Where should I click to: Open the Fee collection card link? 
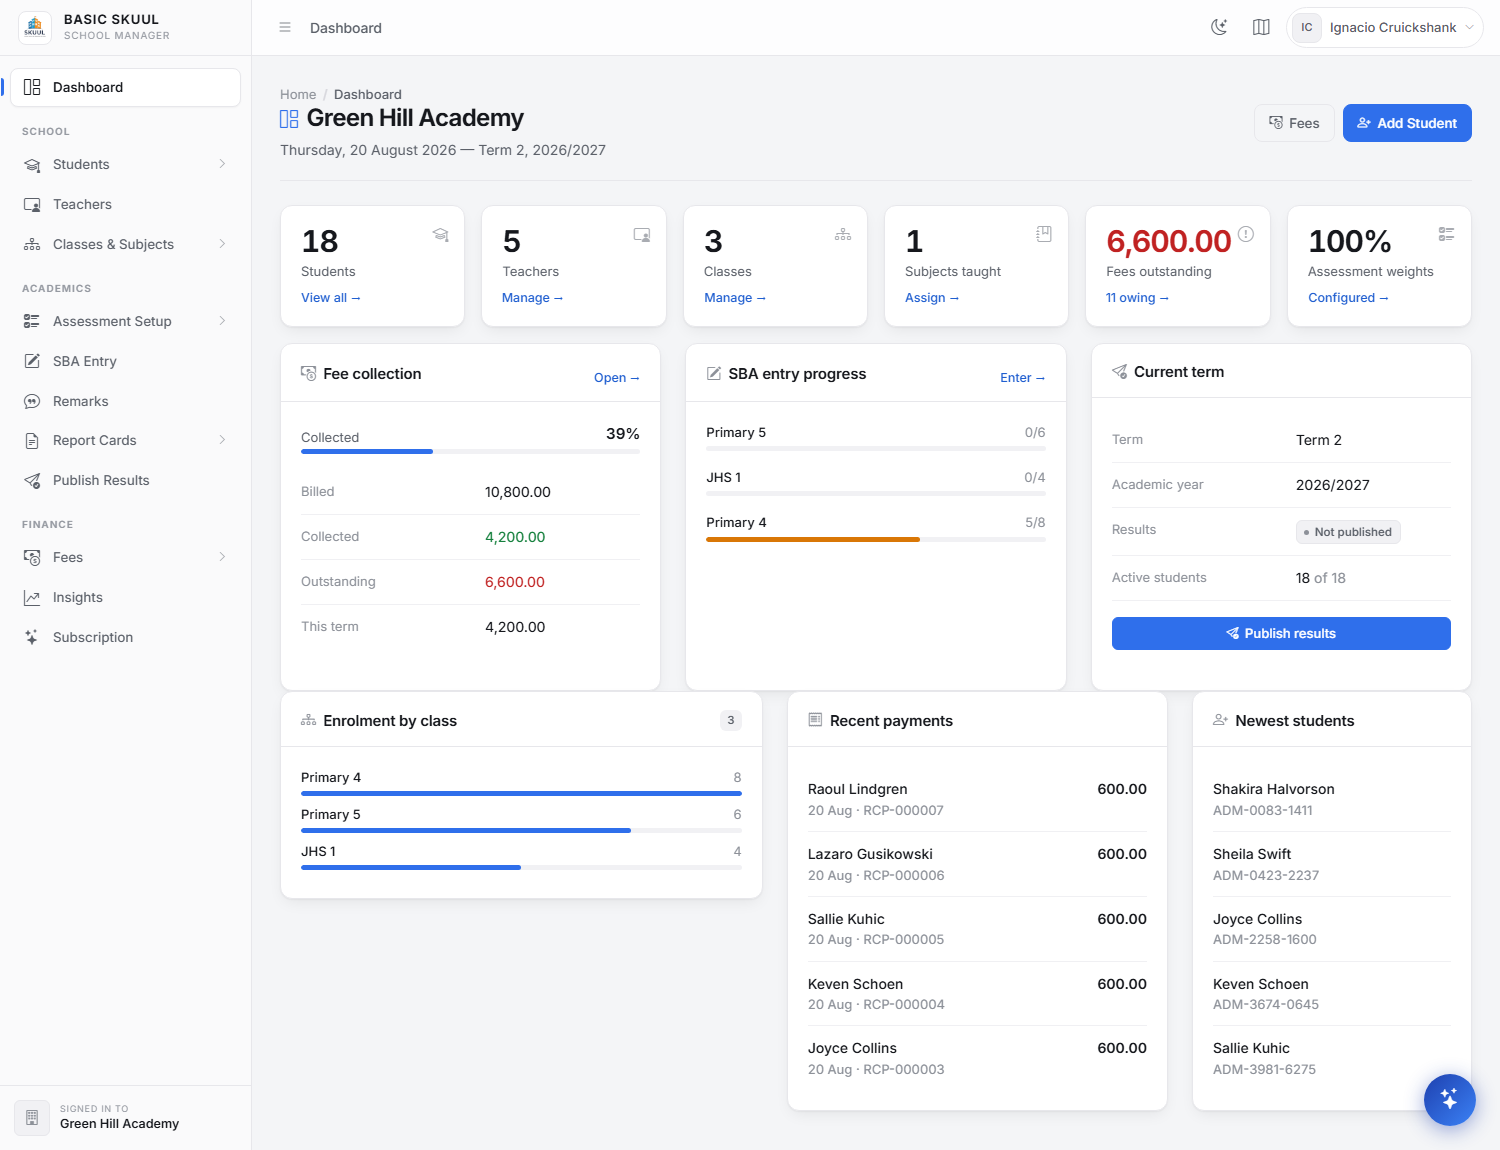tap(616, 378)
